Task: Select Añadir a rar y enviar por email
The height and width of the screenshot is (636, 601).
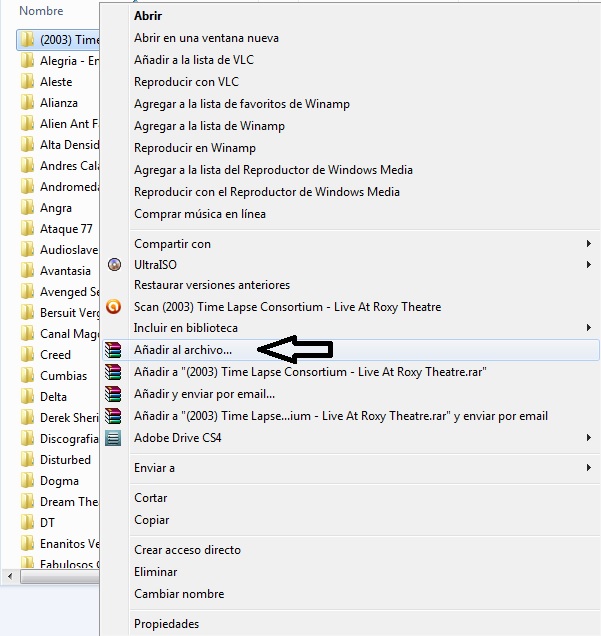Action: (x=341, y=416)
